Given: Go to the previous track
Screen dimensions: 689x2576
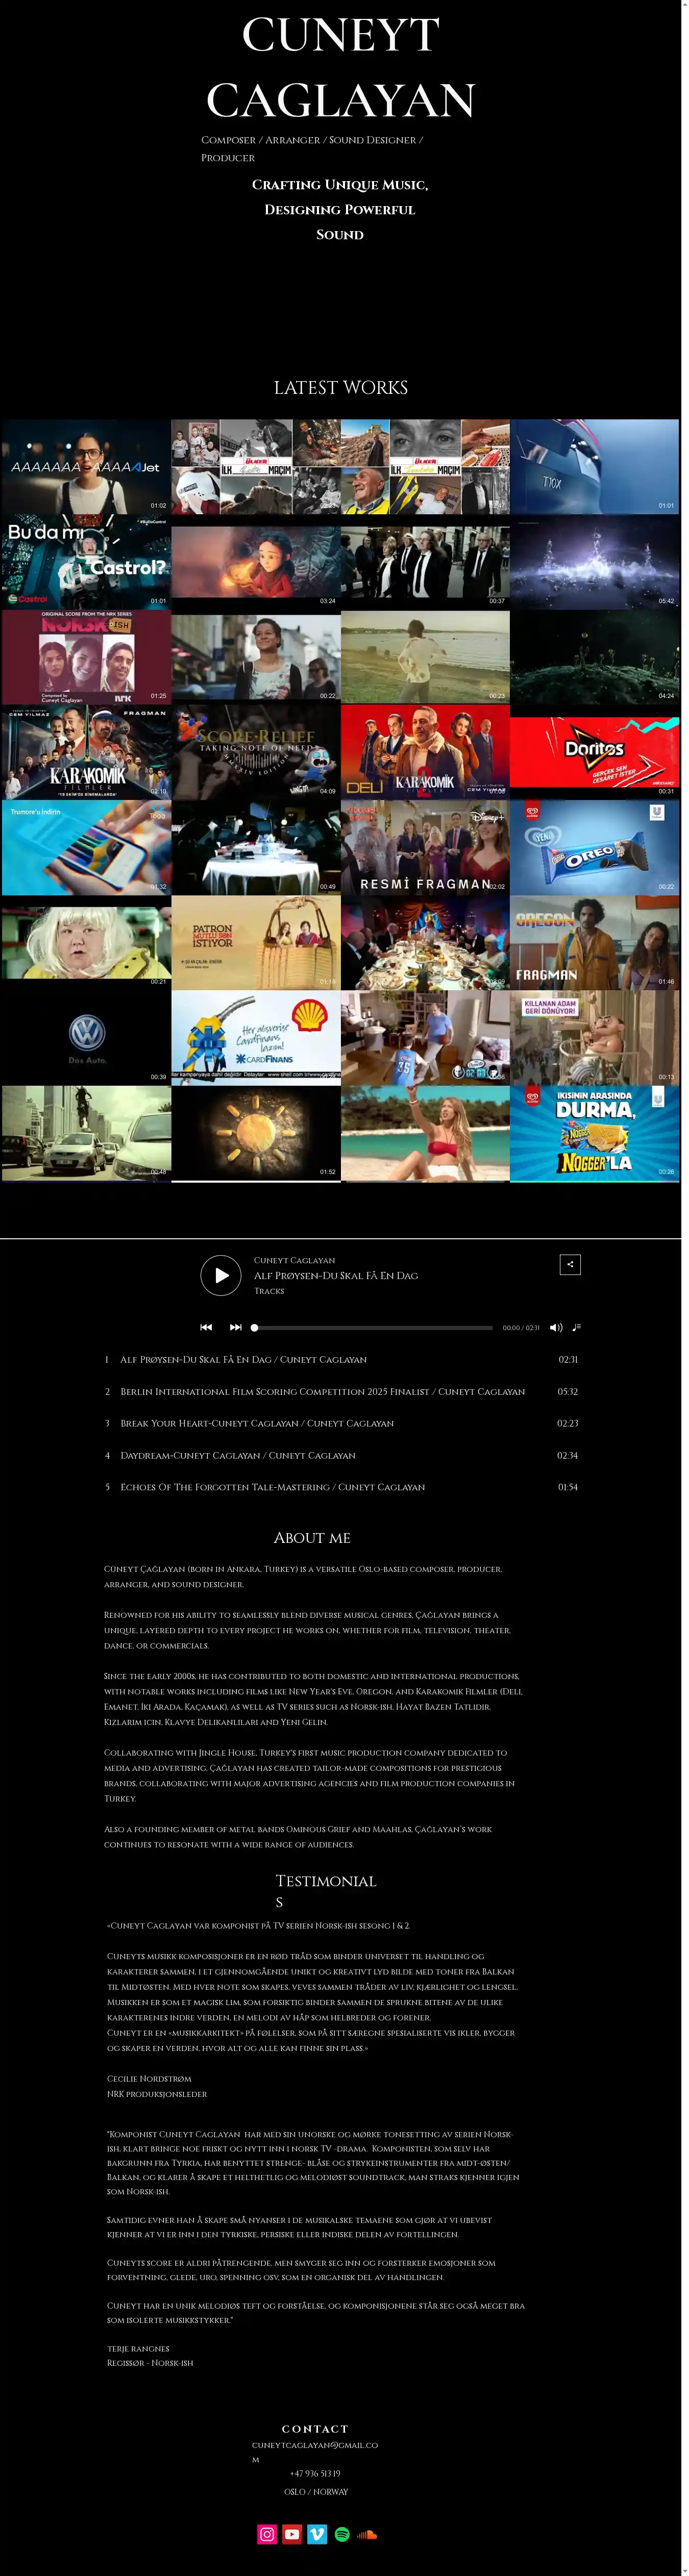Looking at the screenshot, I should [x=206, y=1327].
